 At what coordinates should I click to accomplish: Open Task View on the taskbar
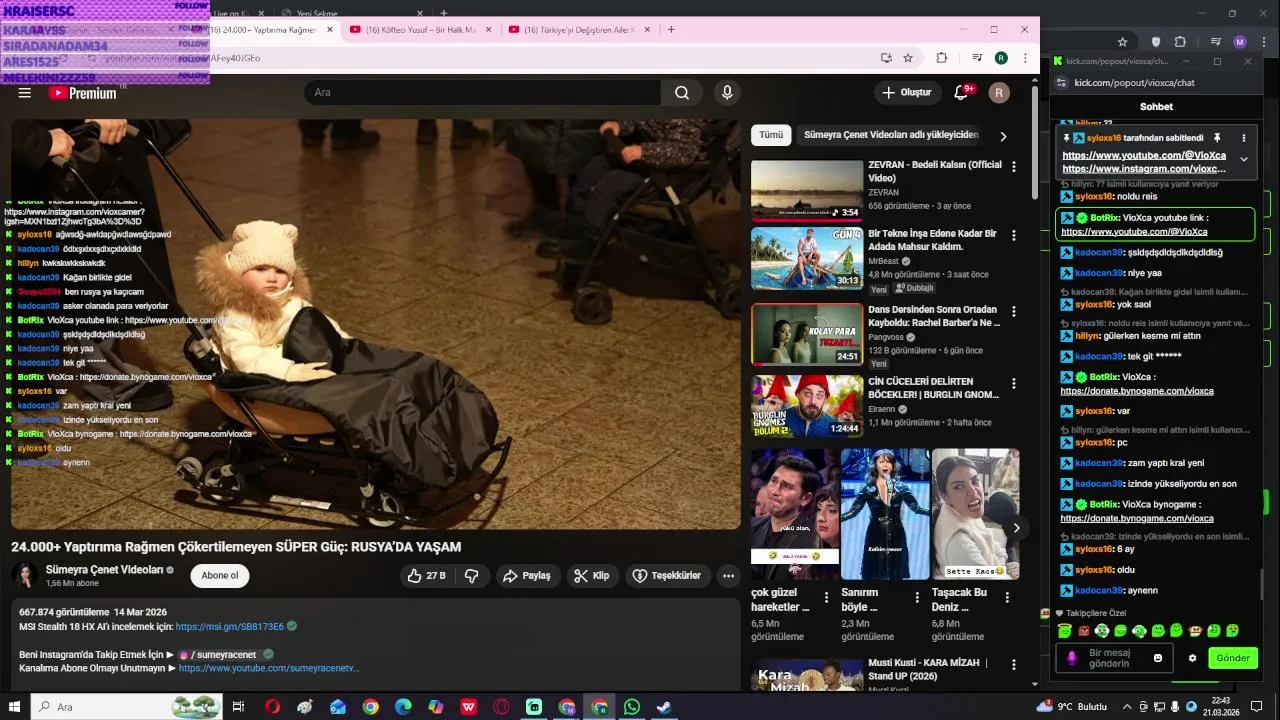pos(238,707)
